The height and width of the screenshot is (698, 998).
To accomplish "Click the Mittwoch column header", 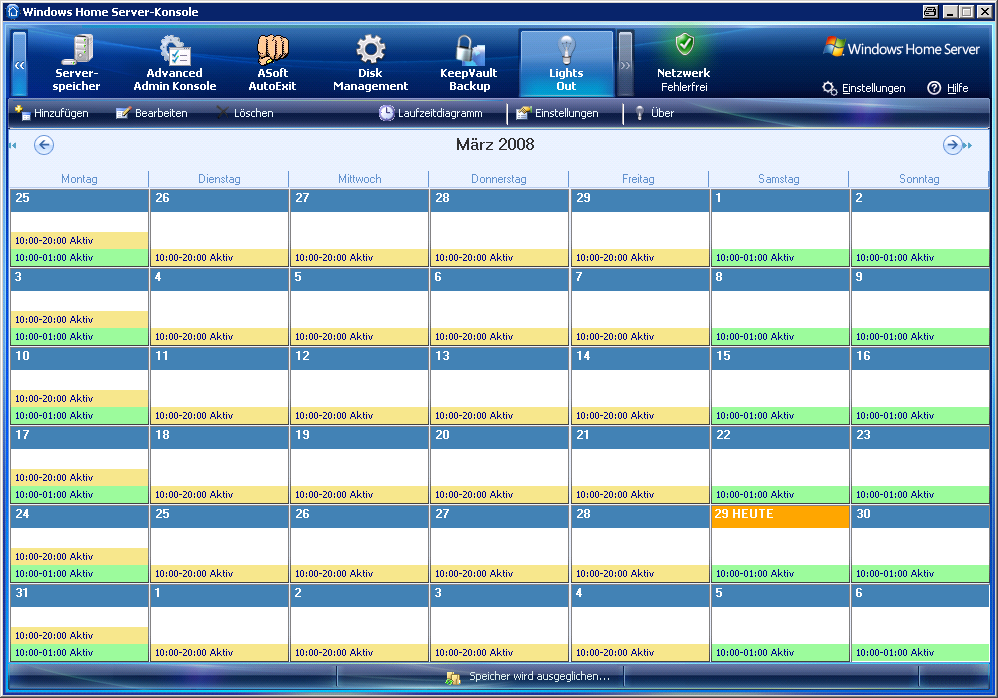I will point(360,179).
